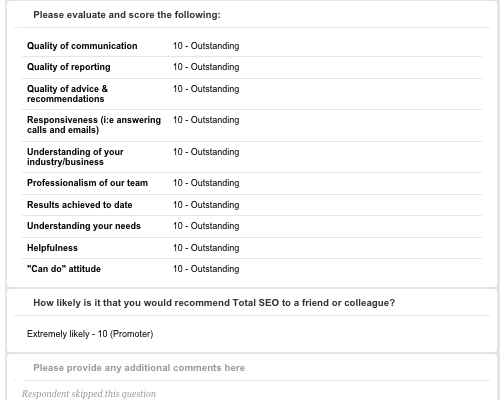Viewport: 504px width, 400px height.
Task: Click the Responsiveness row label
Action: click(94, 125)
